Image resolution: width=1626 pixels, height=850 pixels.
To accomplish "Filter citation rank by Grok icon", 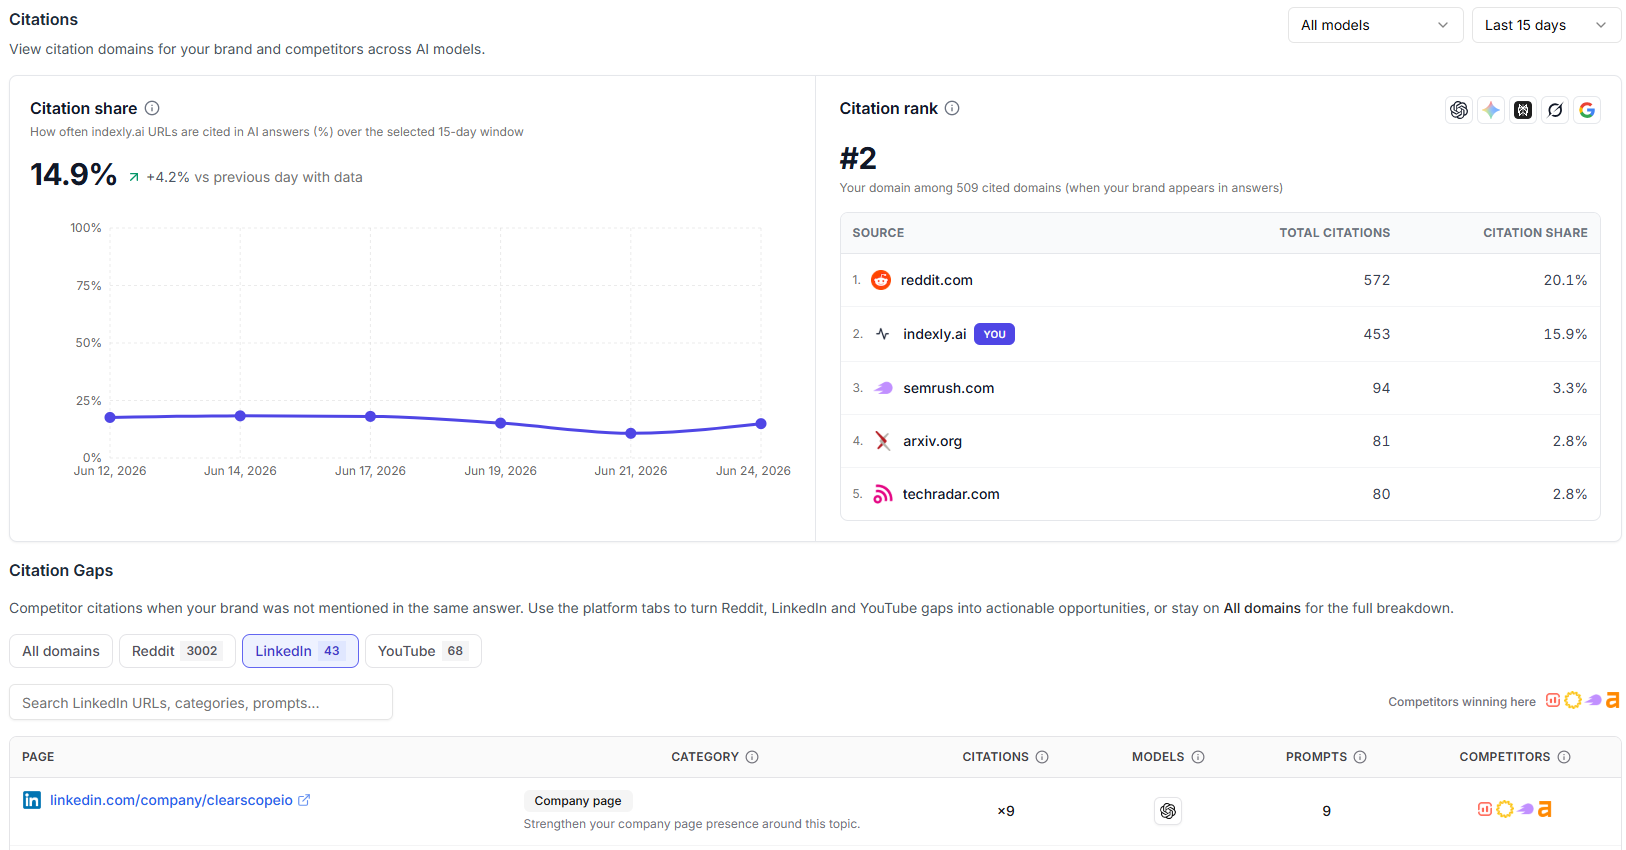I will click(x=1555, y=110).
